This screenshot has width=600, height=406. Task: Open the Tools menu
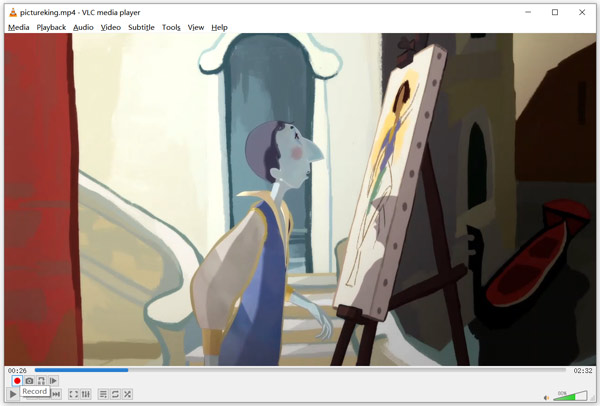click(171, 27)
